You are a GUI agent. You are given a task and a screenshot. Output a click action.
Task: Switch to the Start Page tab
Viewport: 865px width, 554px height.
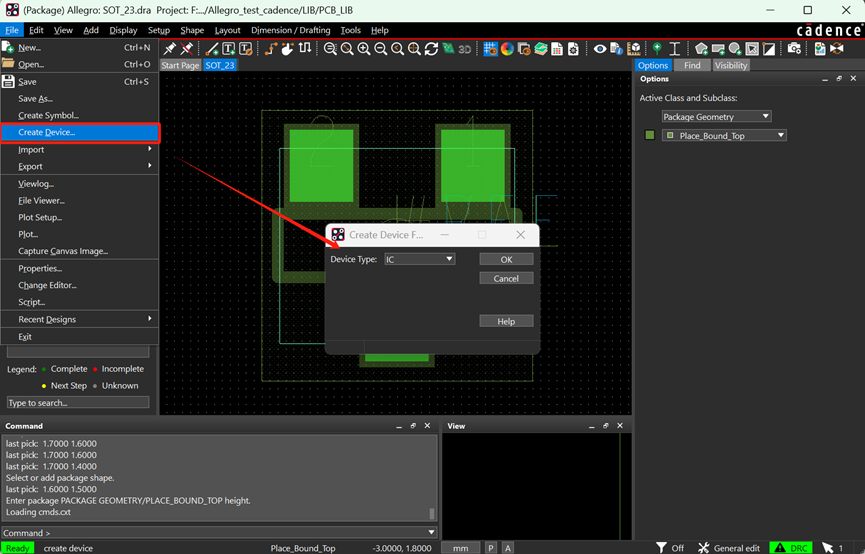(180, 65)
